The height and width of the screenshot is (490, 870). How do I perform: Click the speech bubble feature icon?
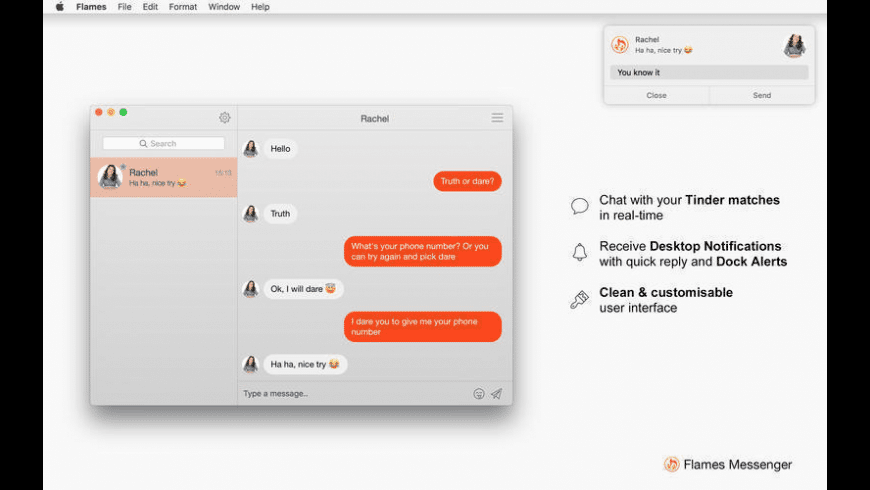pos(579,206)
